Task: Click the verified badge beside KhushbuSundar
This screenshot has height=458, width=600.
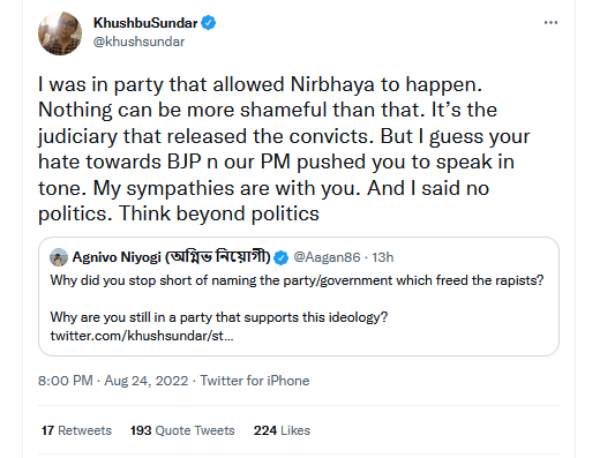Action: click(x=215, y=22)
